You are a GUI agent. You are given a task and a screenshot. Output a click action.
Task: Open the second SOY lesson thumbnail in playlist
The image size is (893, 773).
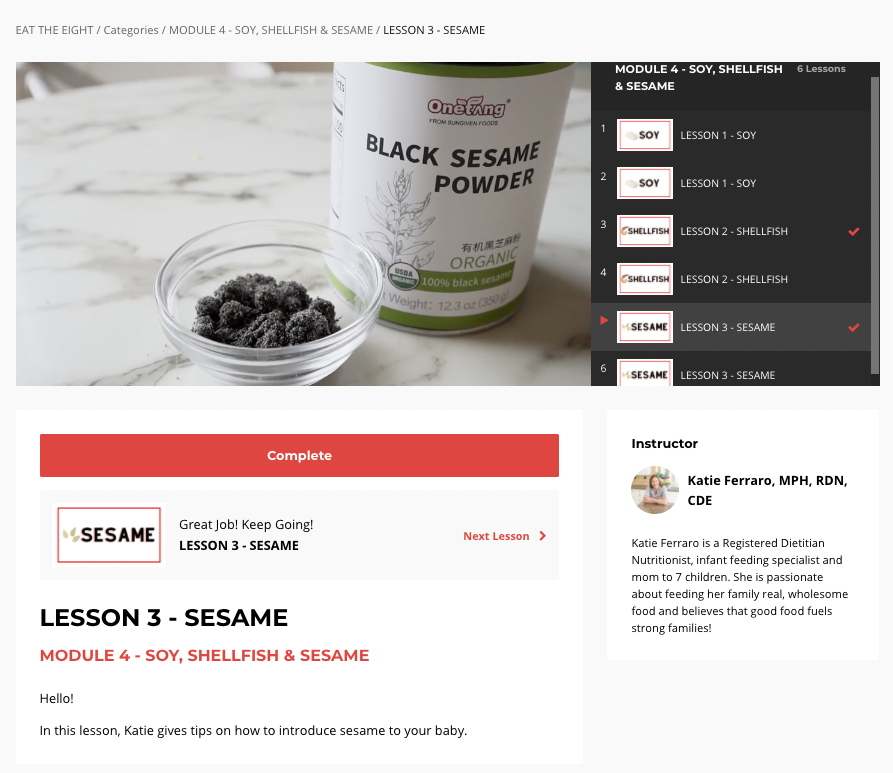click(644, 183)
